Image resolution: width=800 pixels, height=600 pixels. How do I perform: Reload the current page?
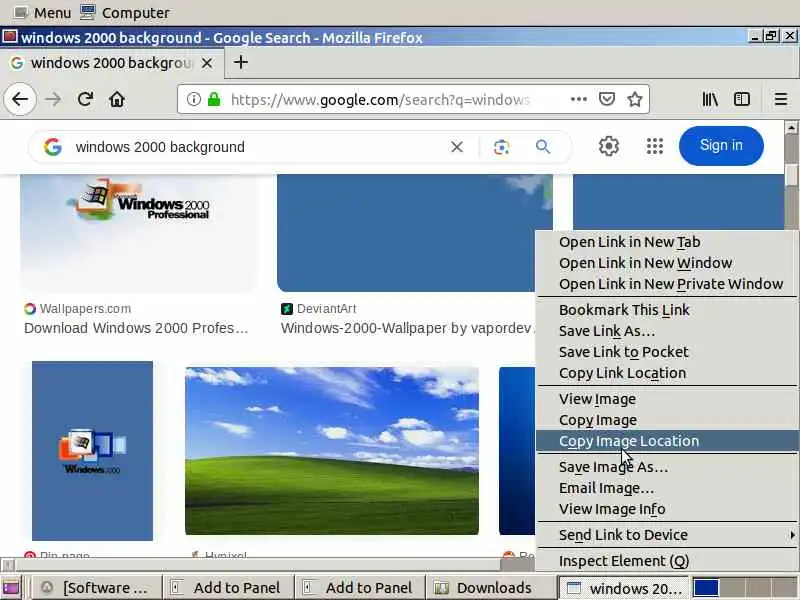coord(85,99)
